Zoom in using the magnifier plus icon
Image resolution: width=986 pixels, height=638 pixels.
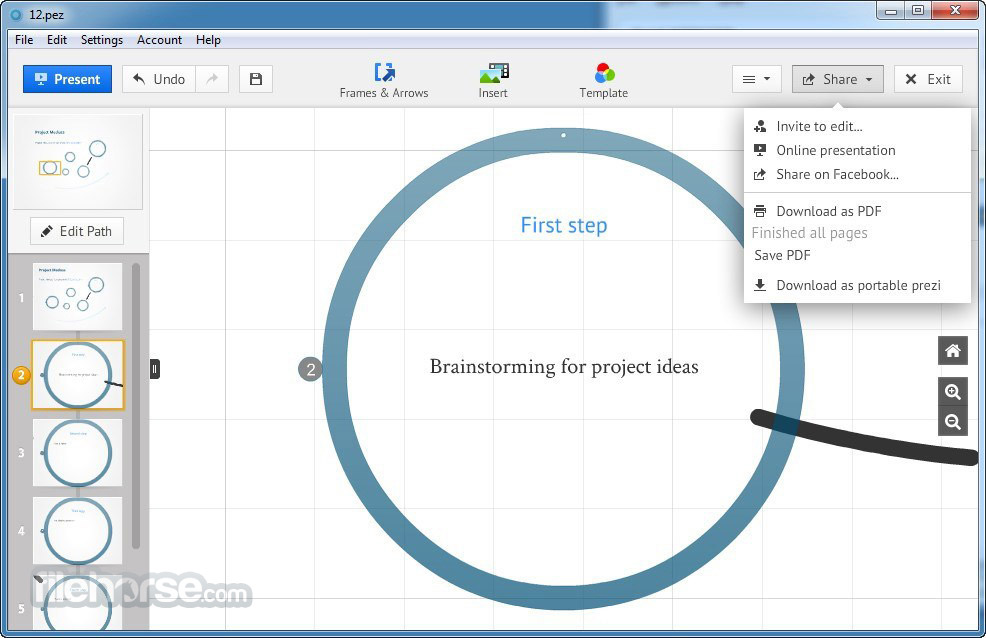953,392
